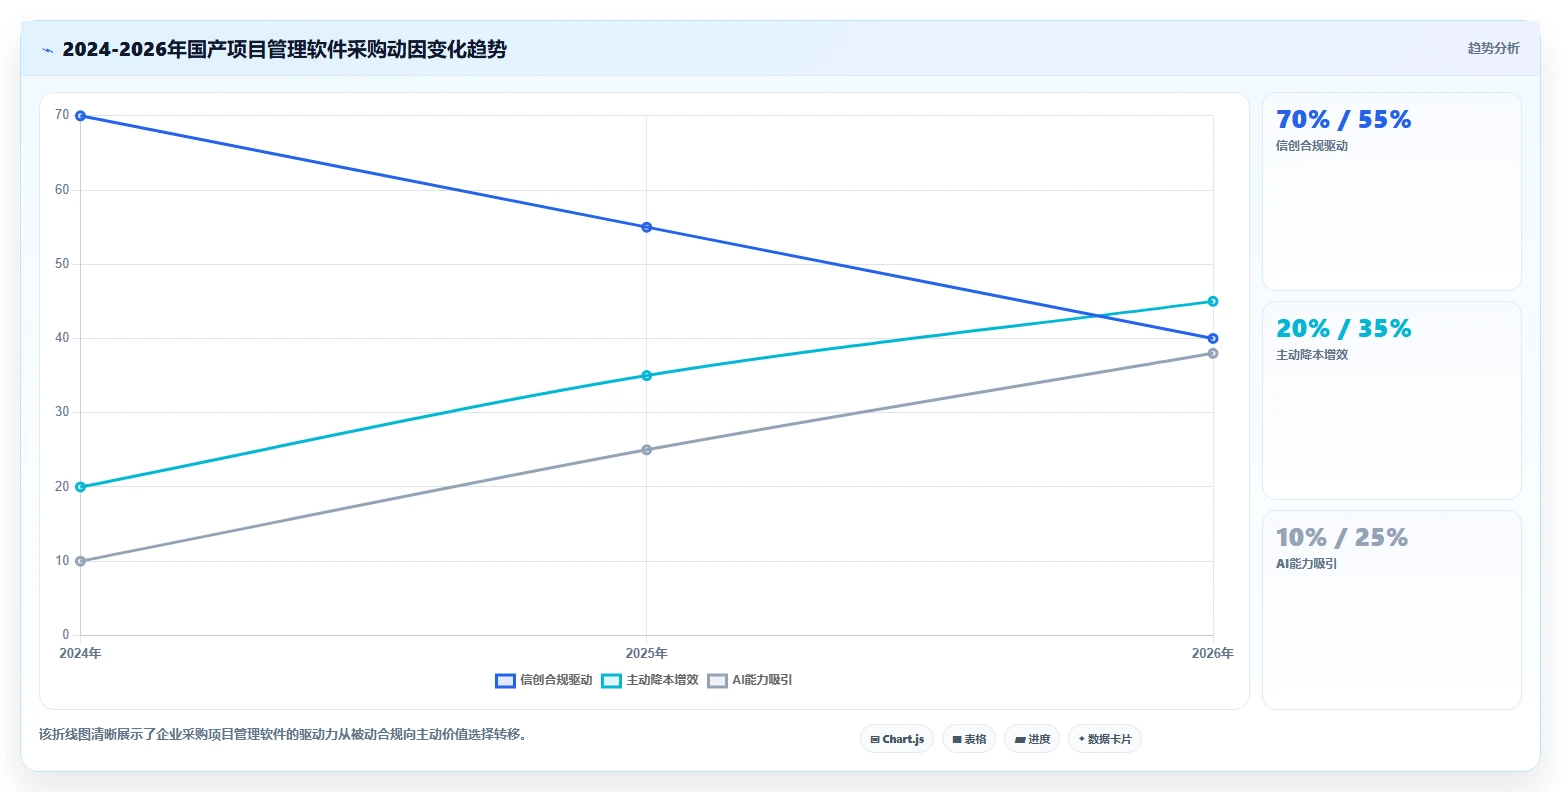Select the 数据卡片 chip
This screenshot has width=1561, height=792.
(x=1105, y=739)
